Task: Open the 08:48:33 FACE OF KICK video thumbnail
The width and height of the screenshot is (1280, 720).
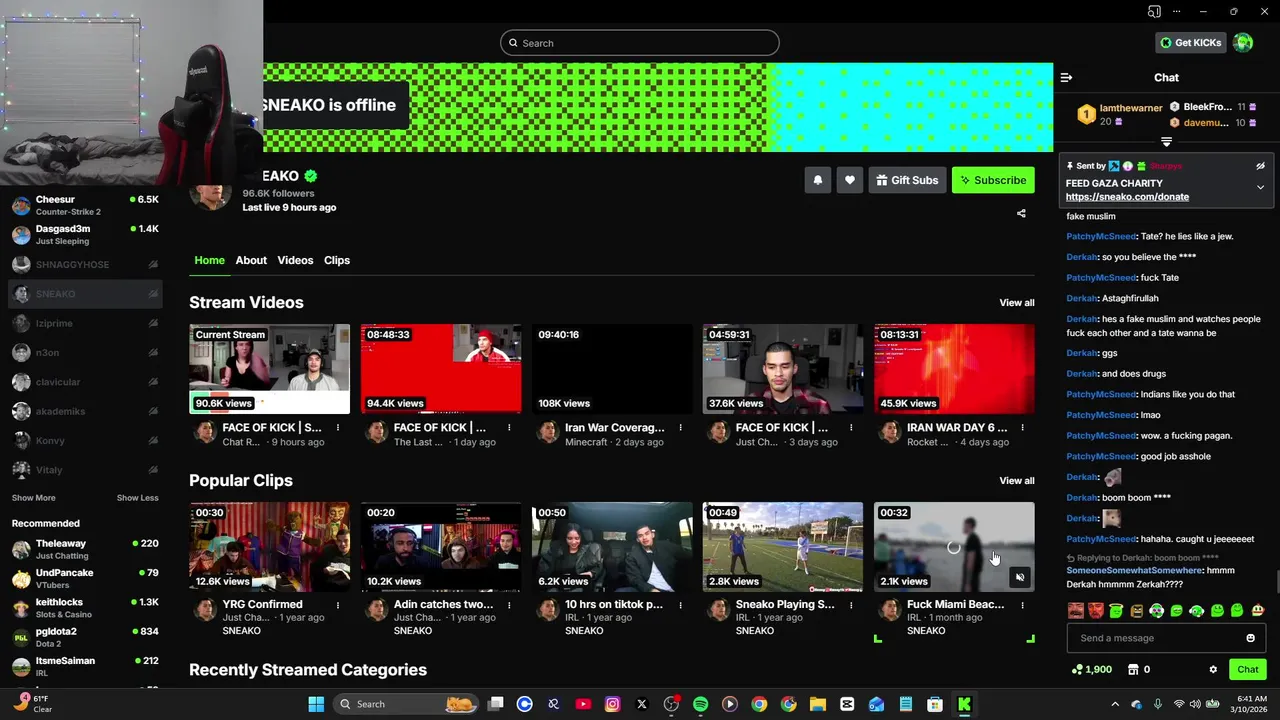Action: click(x=441, y=369)
